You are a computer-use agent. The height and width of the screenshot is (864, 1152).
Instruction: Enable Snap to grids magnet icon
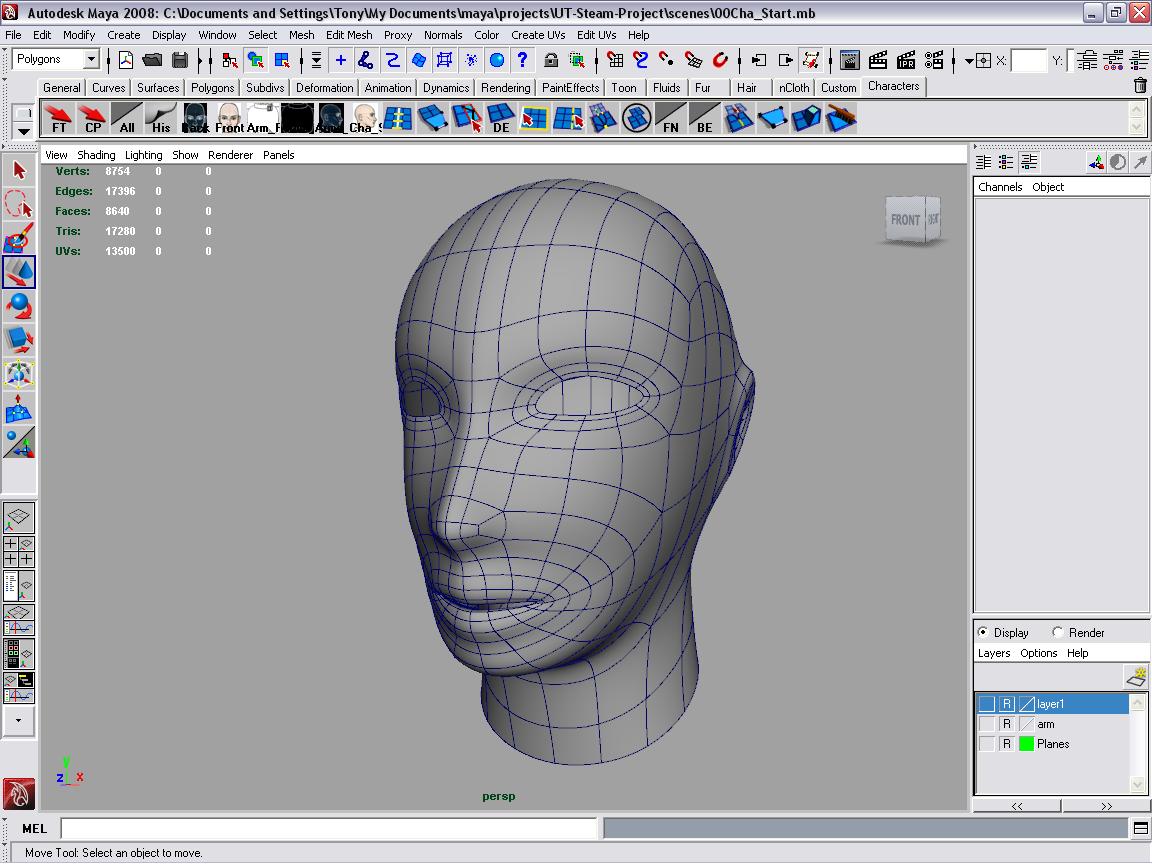(x=616, y=60)
